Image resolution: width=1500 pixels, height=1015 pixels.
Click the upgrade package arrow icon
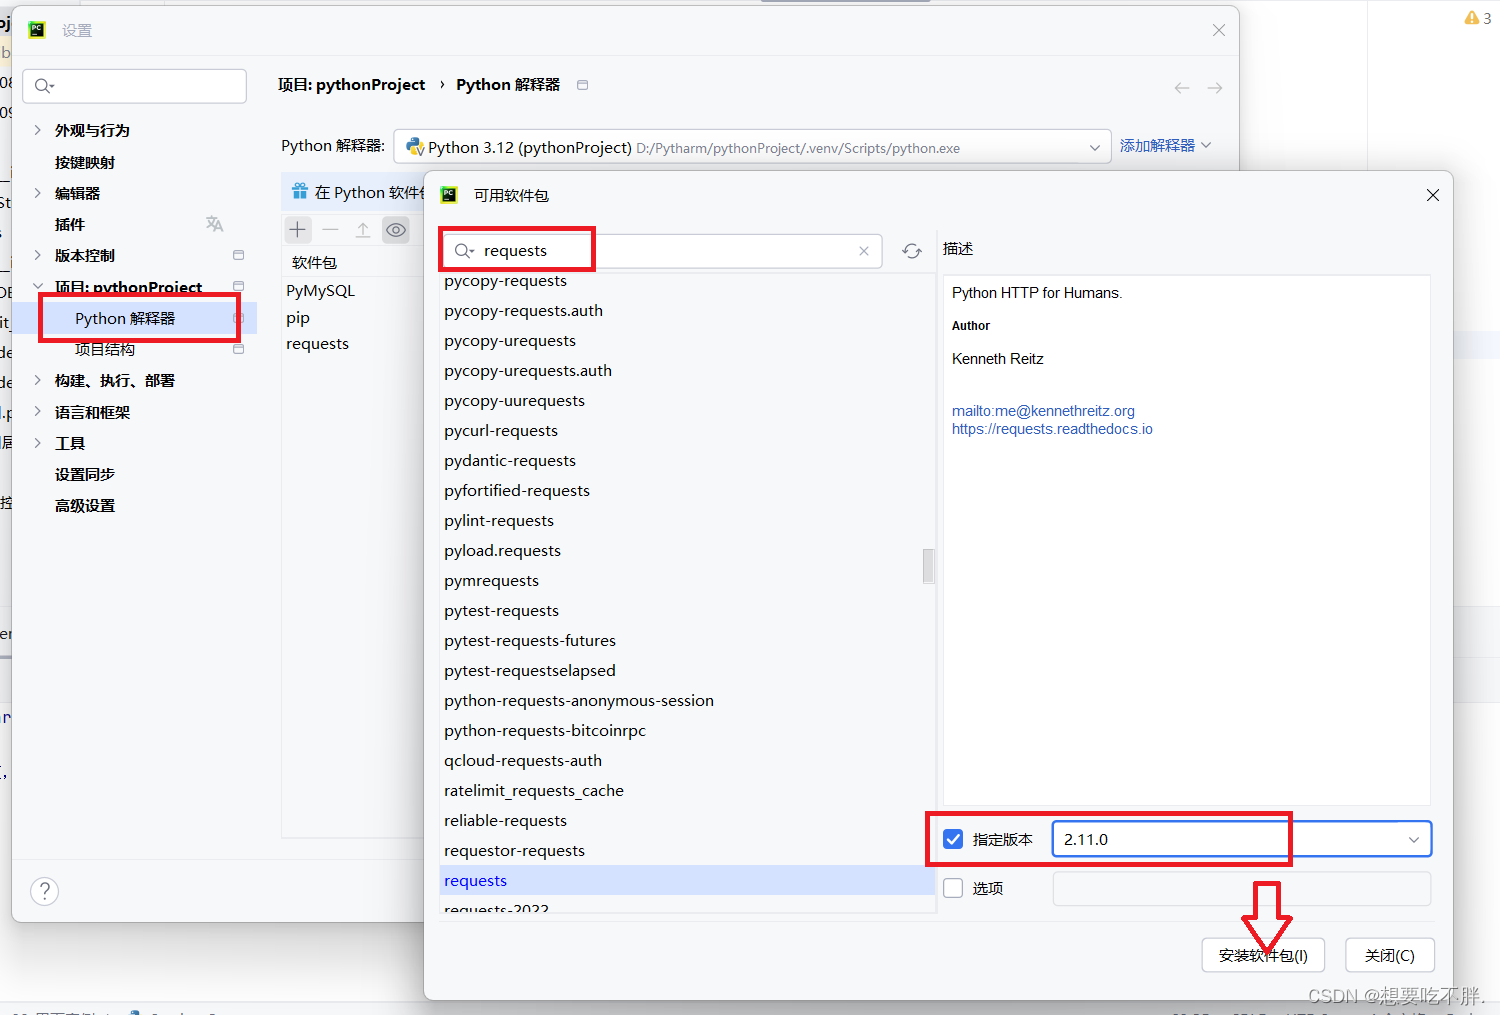click(363, 230)
